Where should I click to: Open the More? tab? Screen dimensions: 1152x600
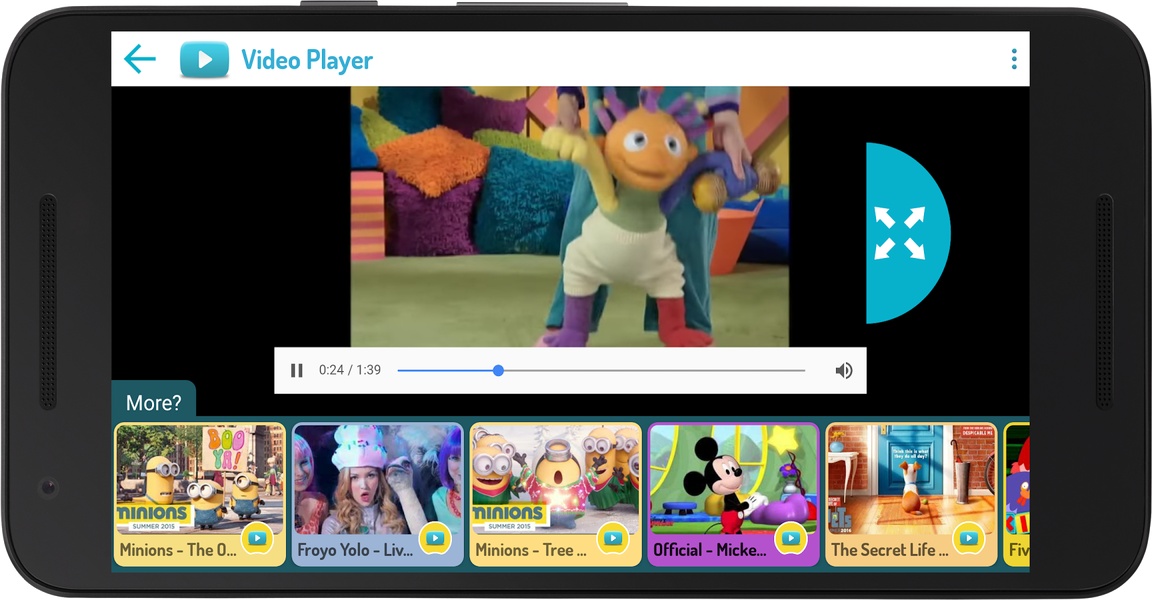pyautogui.click(x=154, y=402)
